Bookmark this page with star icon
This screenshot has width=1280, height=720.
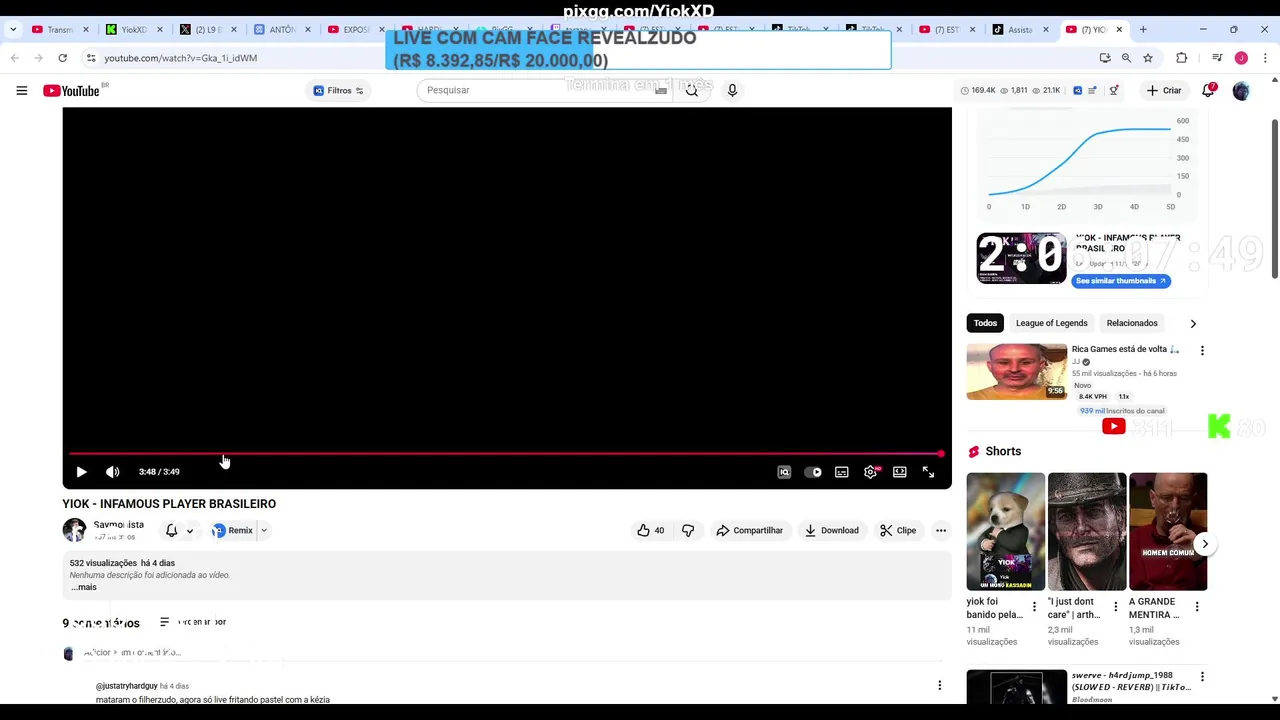(x=1148, y=58)
